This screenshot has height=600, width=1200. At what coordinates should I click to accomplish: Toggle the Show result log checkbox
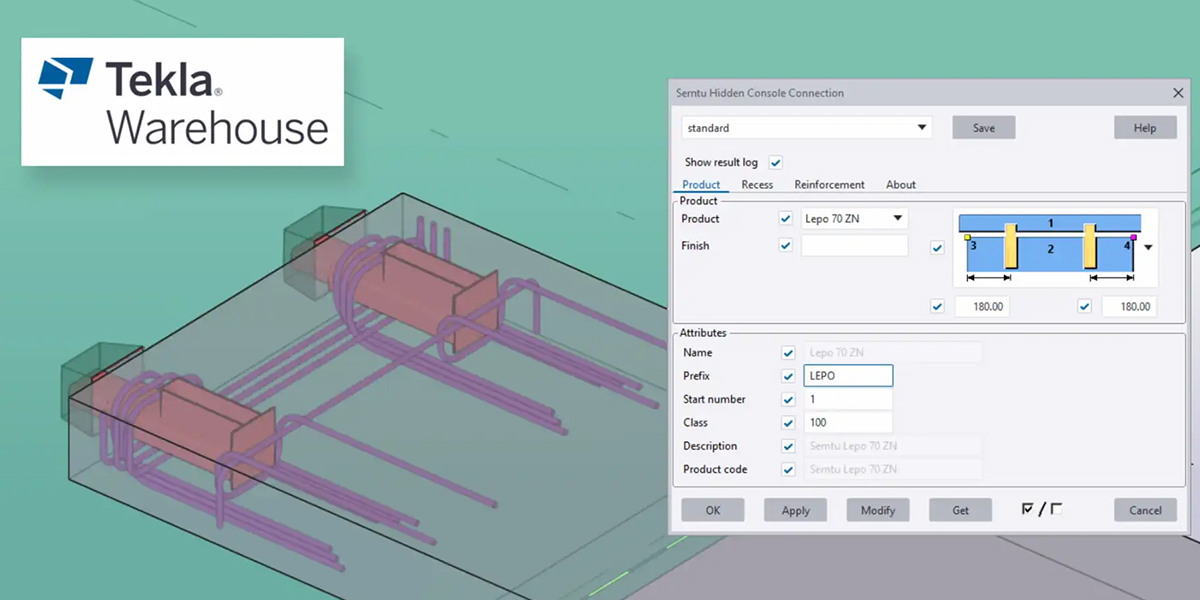point(776,162)
